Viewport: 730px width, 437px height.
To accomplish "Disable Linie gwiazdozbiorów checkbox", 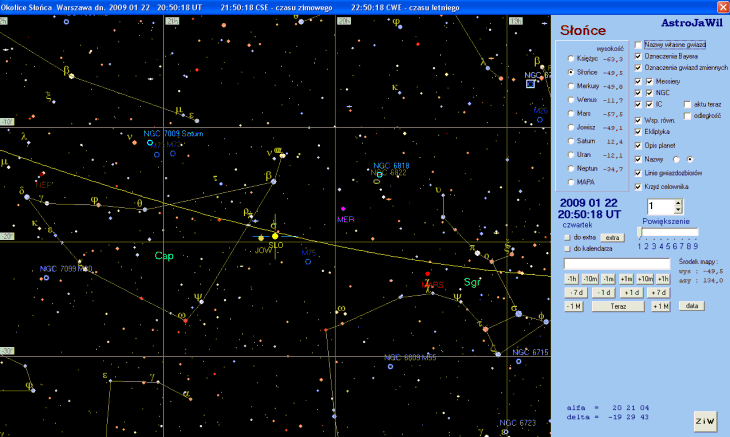I will coord(638,173).
